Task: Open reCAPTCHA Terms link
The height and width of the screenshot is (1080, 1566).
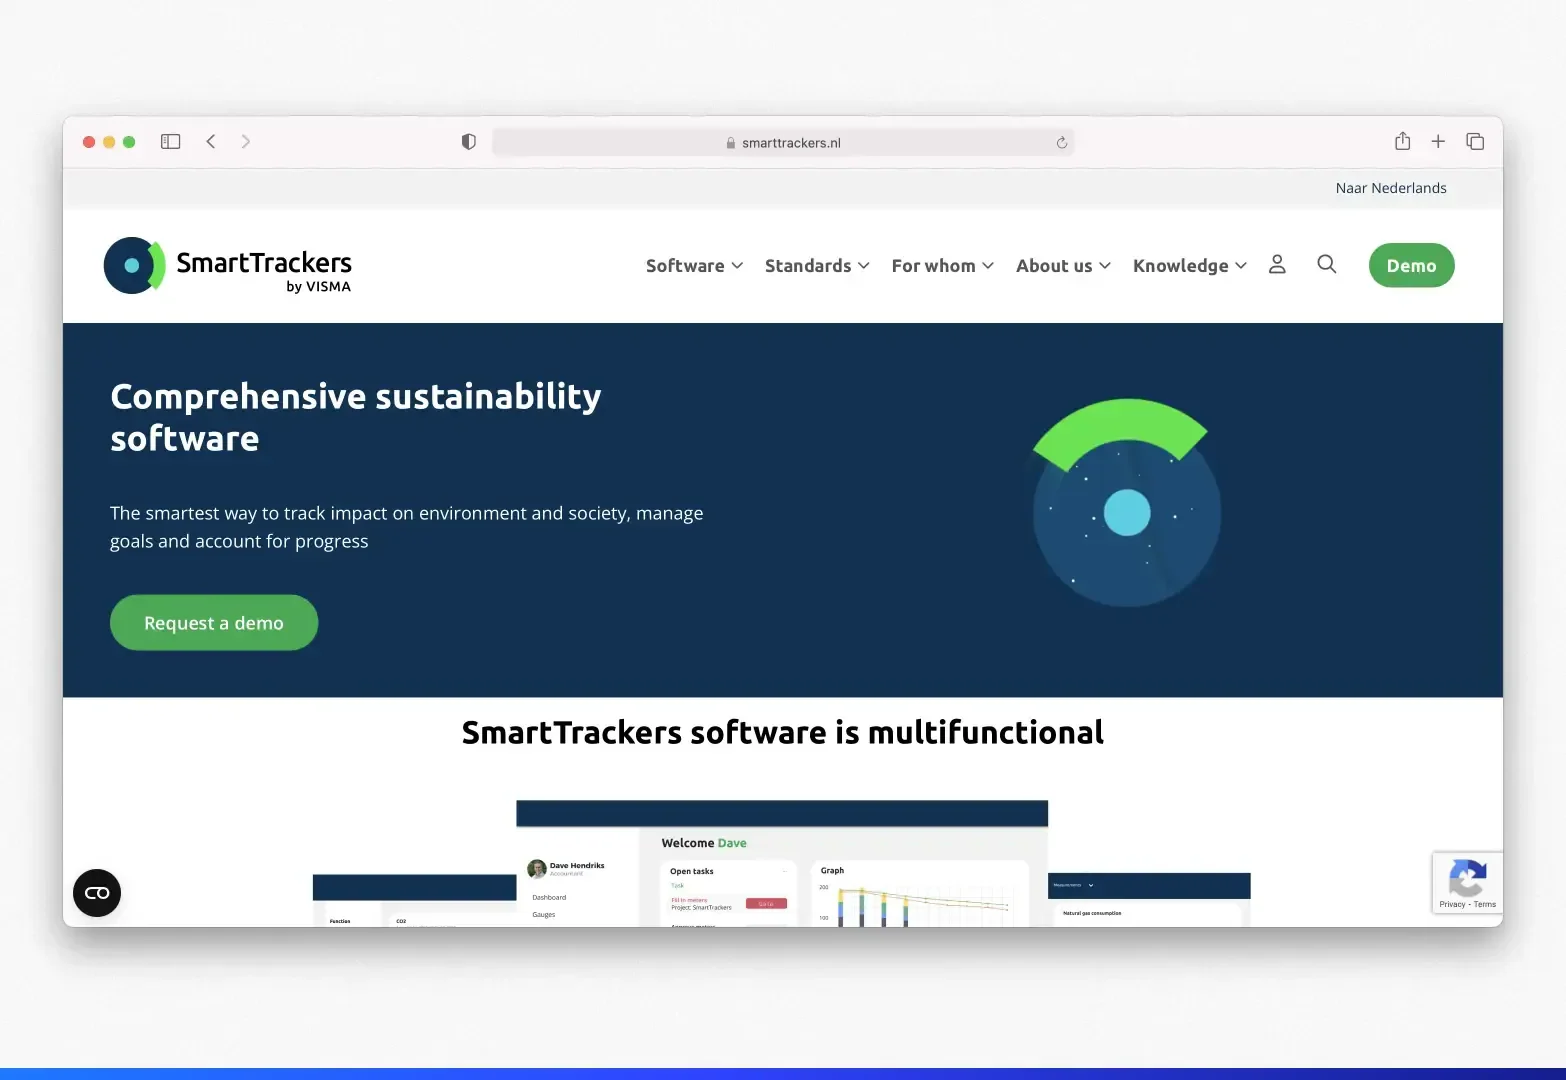Action: [1485, 904]
